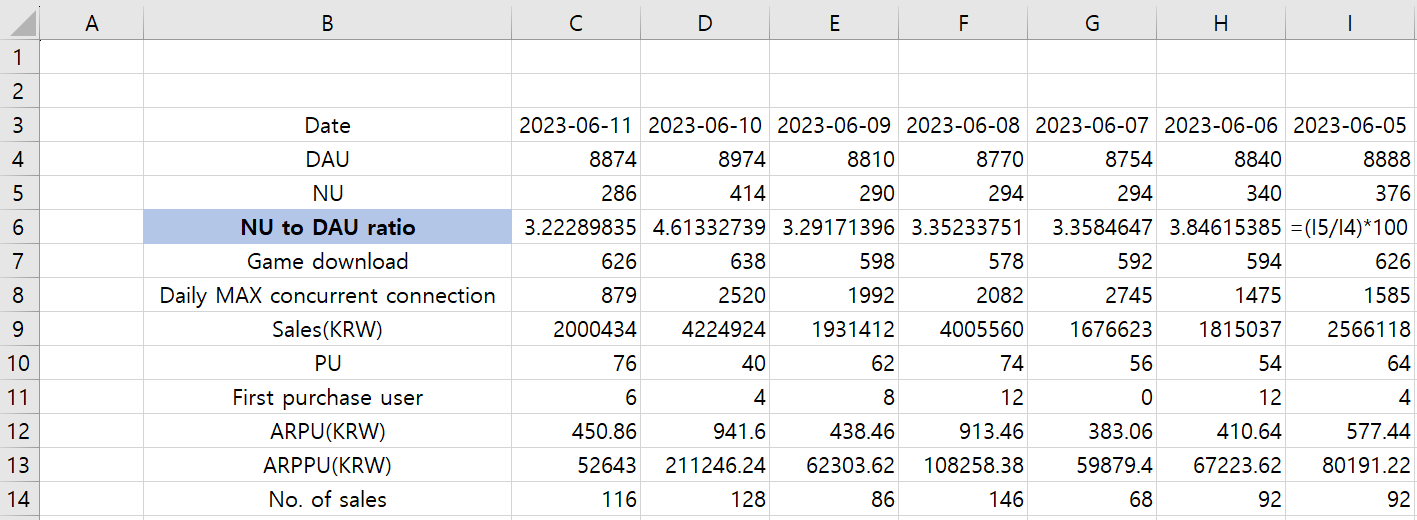The image size is (1417, 520).
Task: Click the sales value 4005560
Action: coord(963,329)
